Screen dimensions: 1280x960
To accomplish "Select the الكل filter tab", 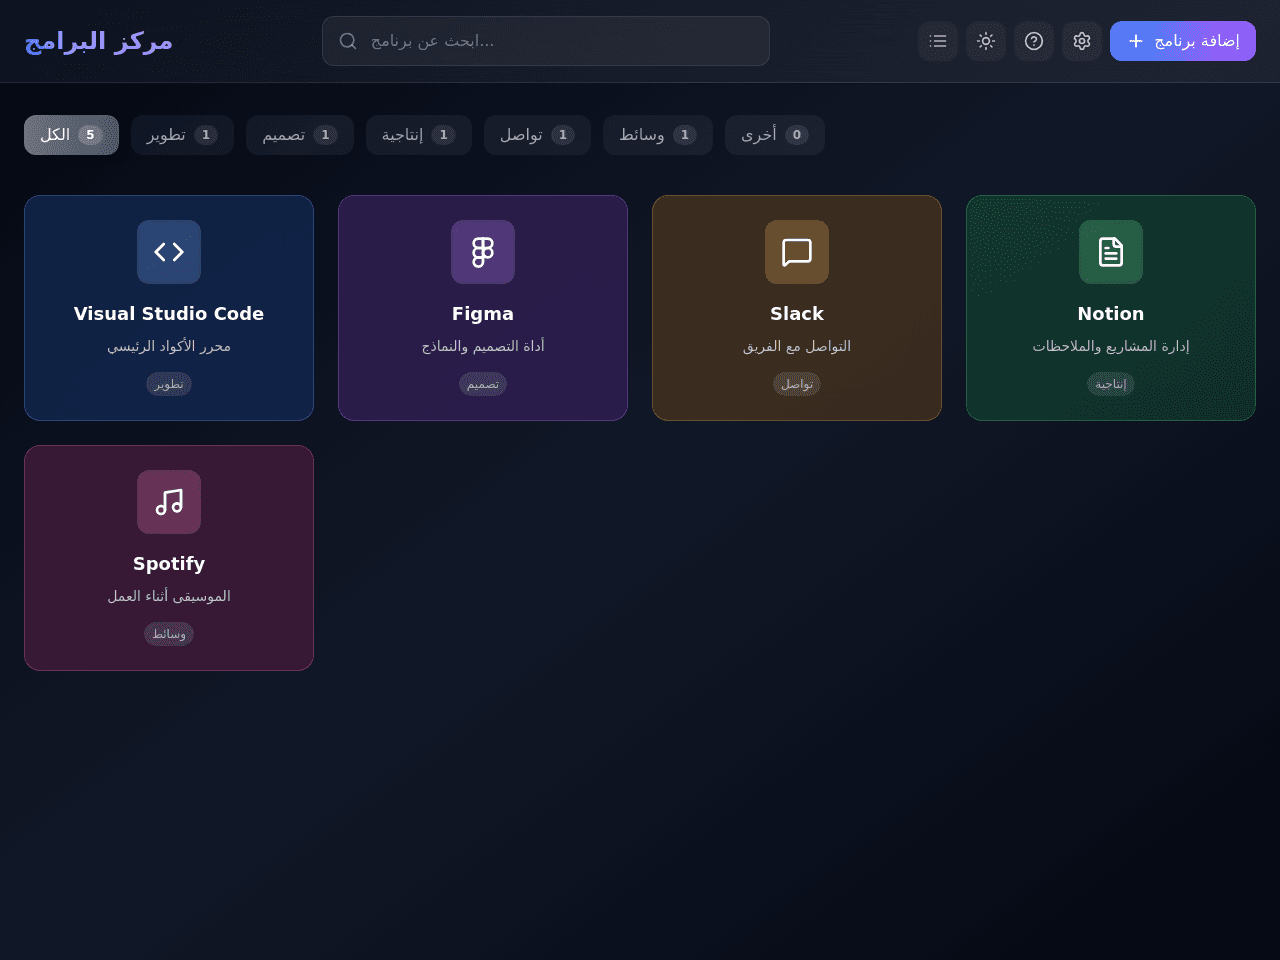I will coord(71,135).
